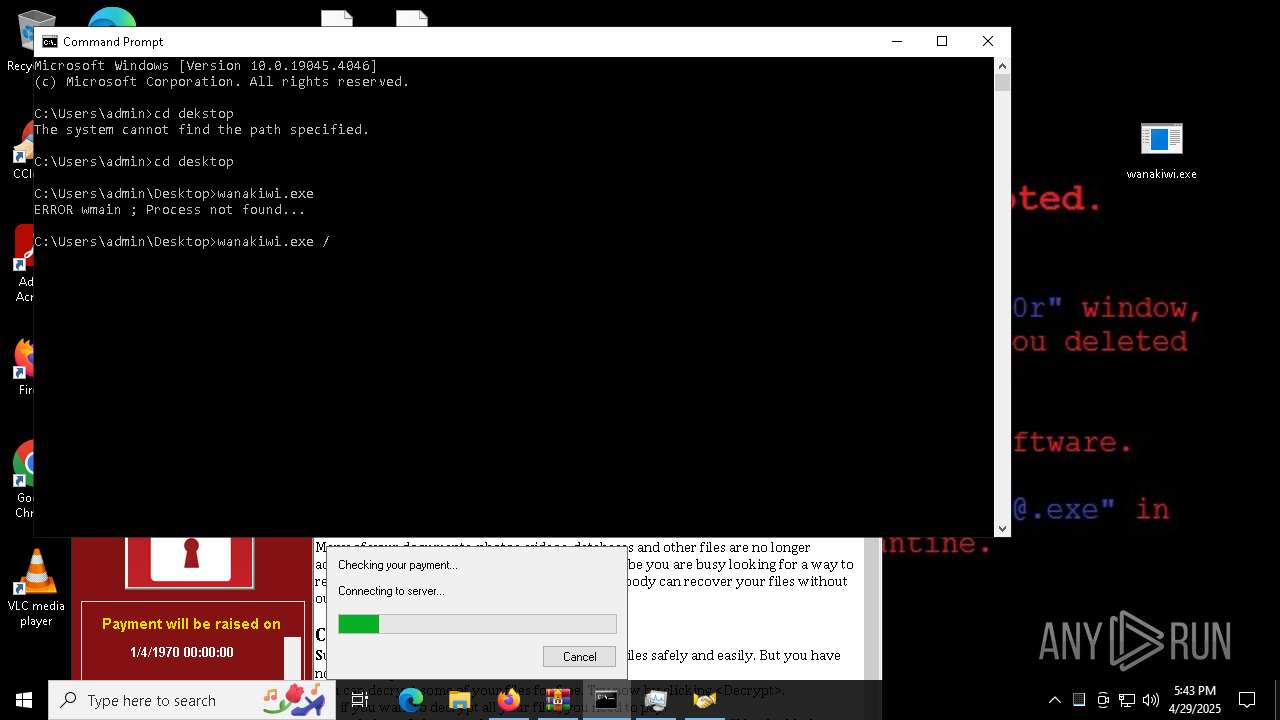
Task: Click 'ERROR wmain ; Process not found...' line
Action: 170,210
